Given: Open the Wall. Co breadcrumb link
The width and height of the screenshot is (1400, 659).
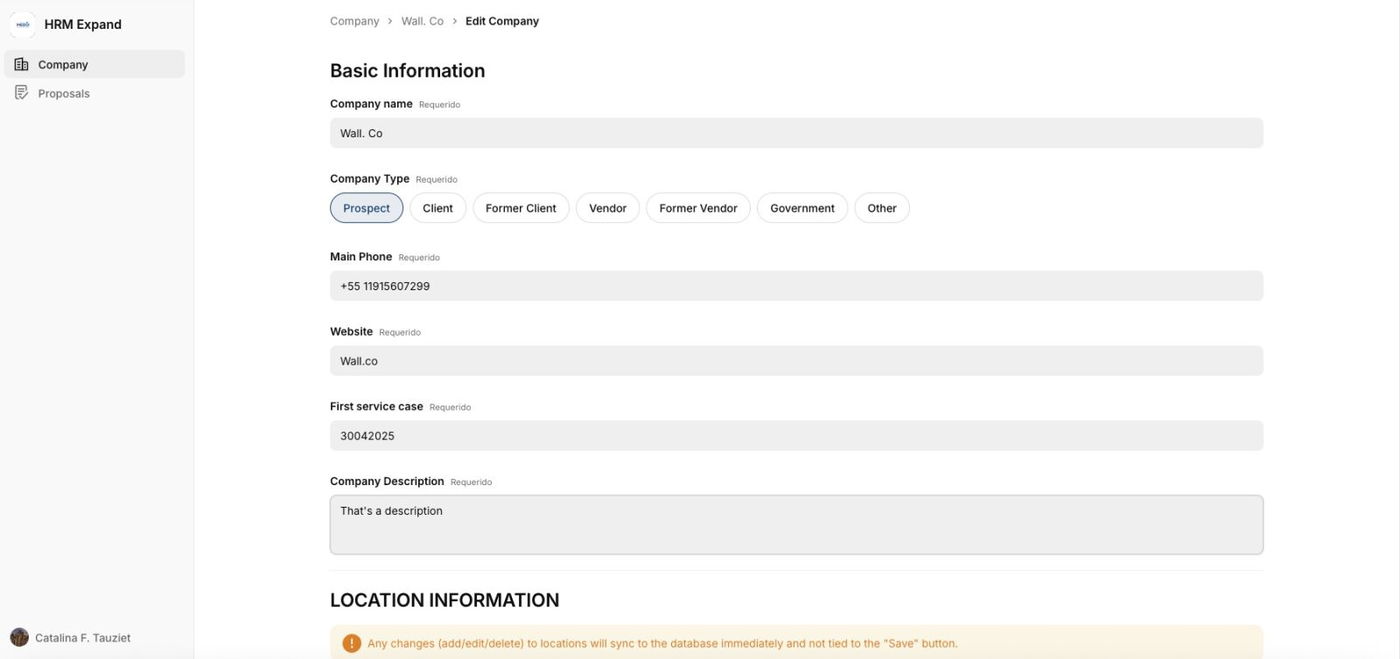Looking at the screenshot, I should (x=422, y=21).
